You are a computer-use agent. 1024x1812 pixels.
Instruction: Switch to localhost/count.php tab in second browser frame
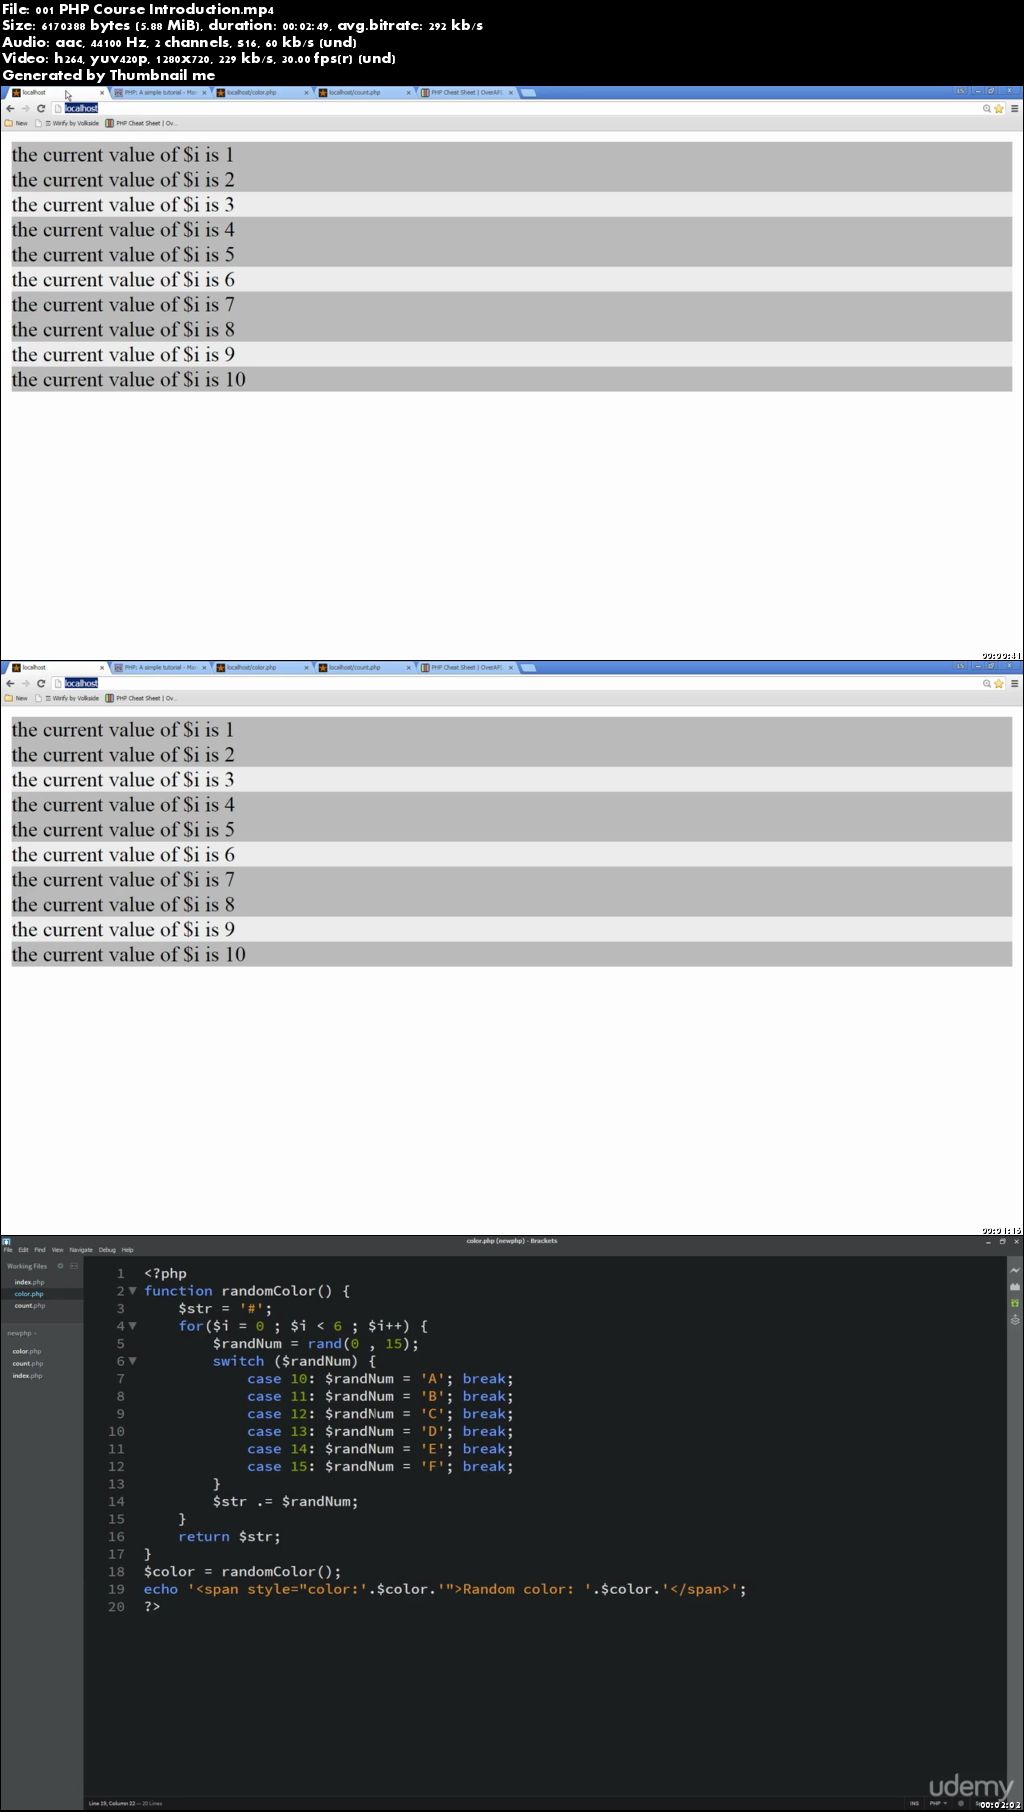tap(362, 667)
